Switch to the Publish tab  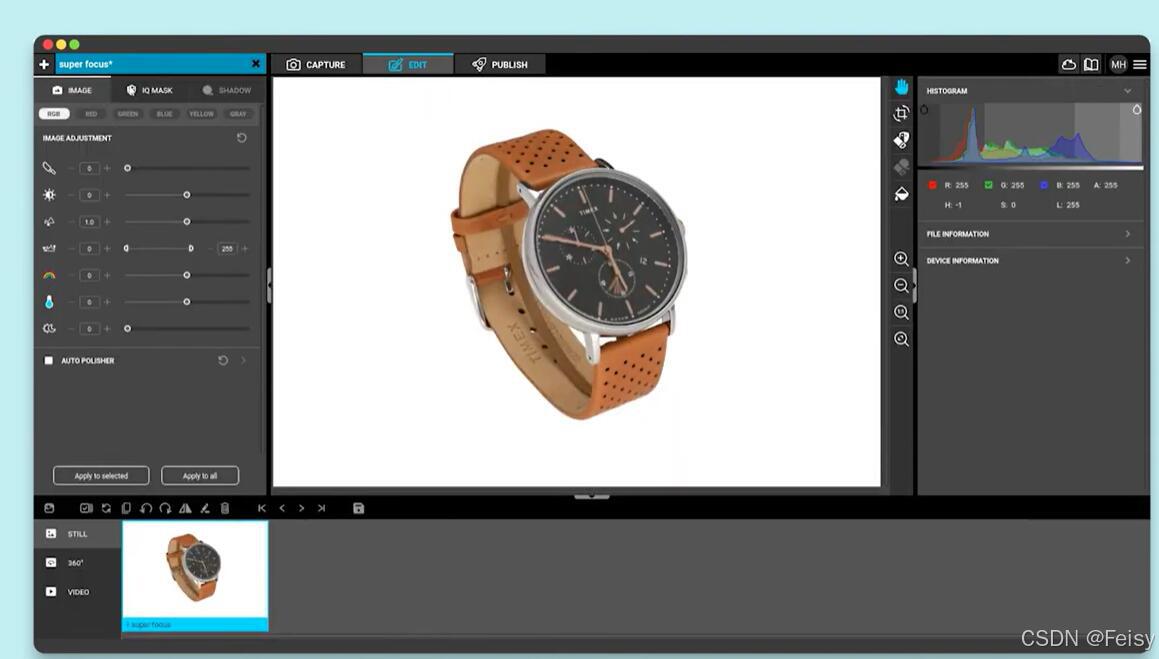click(500, 65)
